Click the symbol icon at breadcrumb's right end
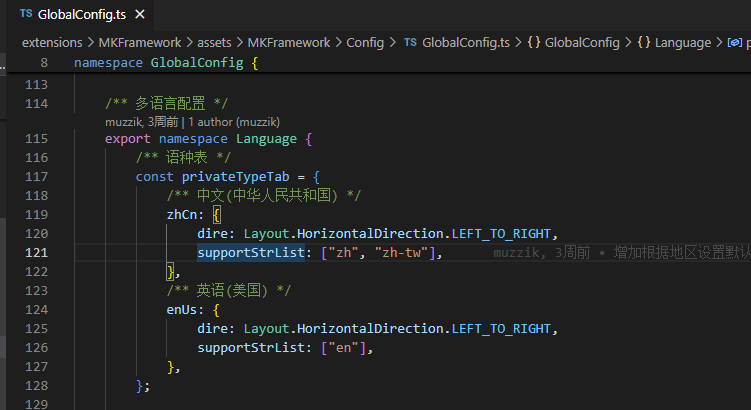 click(x=735, y=42)
